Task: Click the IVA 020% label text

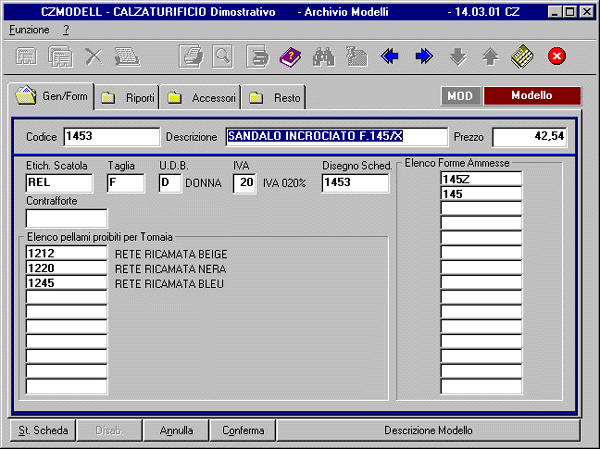Action: coord(284,183)
